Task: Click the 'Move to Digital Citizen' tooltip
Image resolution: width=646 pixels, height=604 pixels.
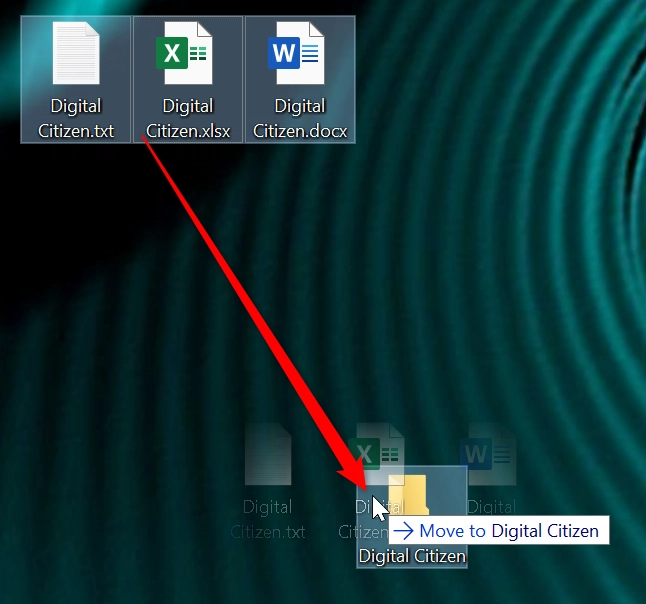Action: (499, 530)
